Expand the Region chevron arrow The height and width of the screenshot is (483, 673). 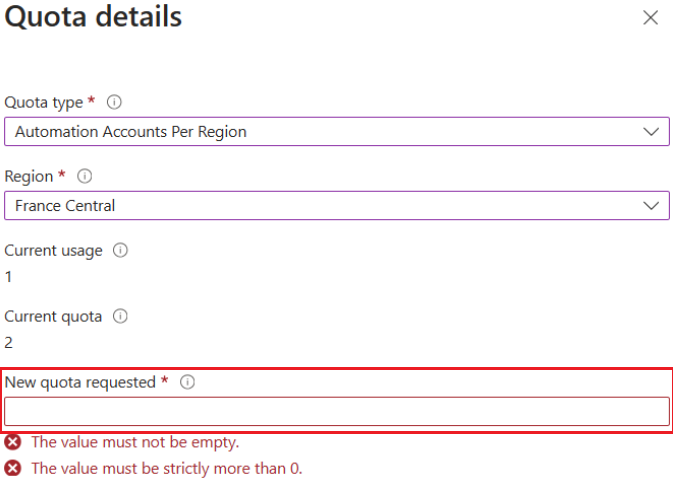point(651,205)
